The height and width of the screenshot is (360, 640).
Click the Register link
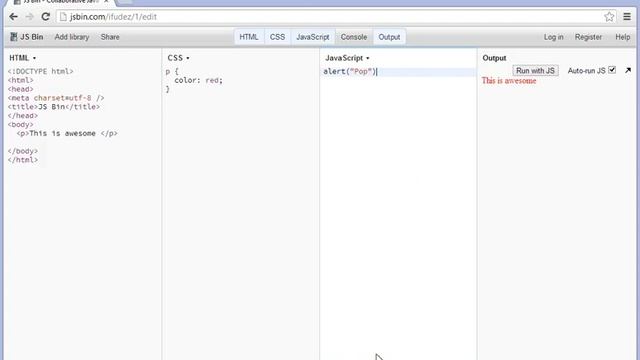click(x=588, y=37)
